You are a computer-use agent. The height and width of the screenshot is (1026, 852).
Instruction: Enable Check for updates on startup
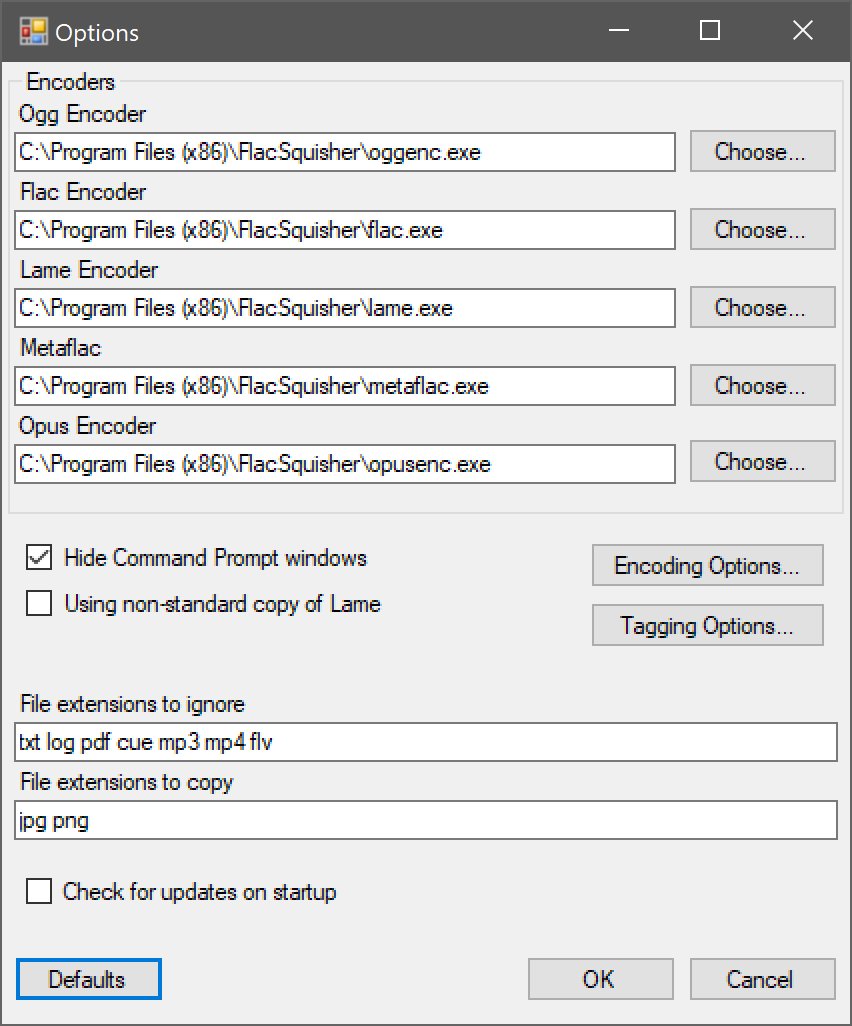tap(40, 891)
